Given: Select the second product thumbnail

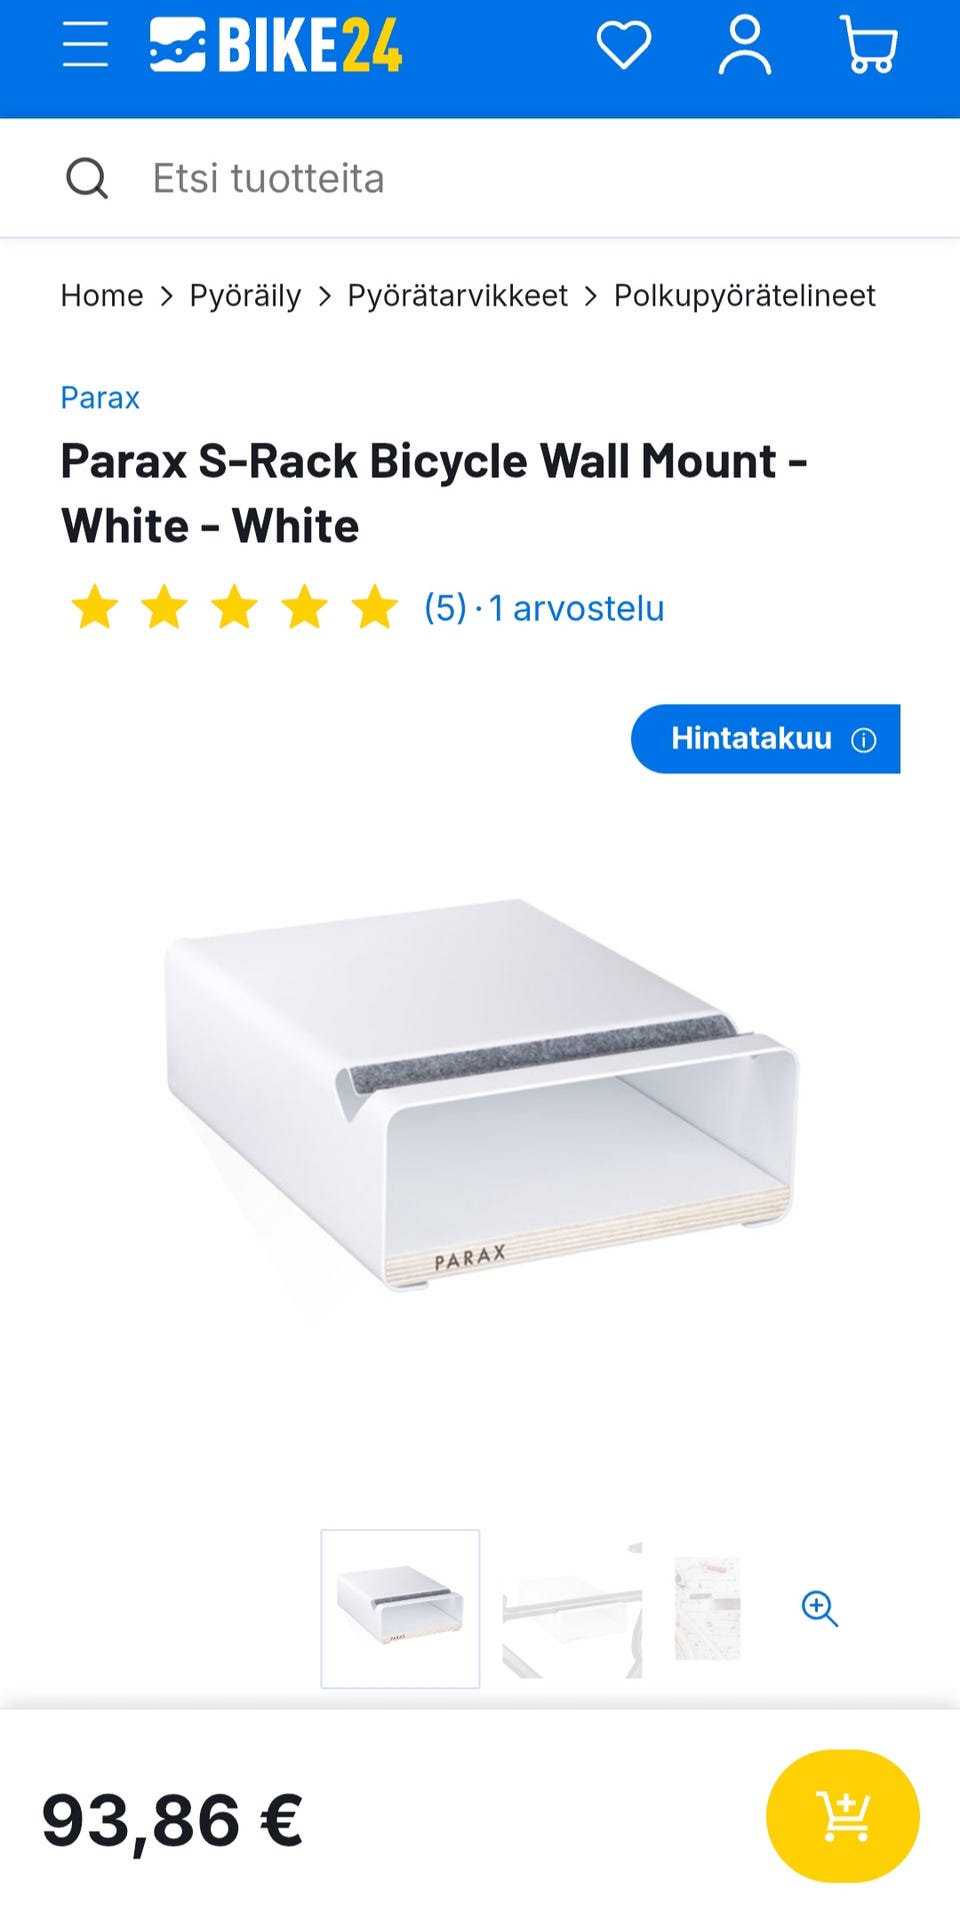Looking at the screenshot, I should tap(572, 1609).
